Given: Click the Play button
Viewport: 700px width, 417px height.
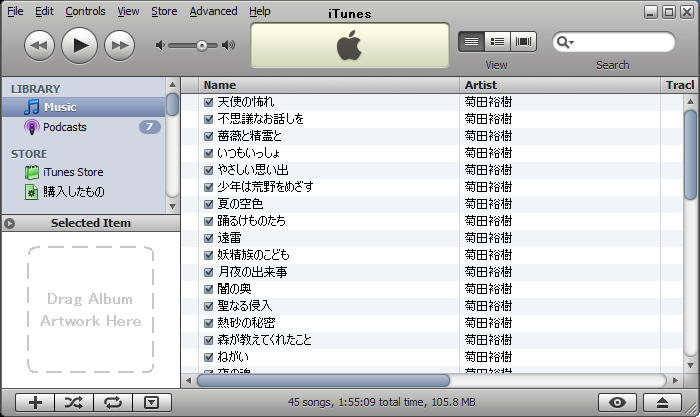Looking at the screenshot, I should [79, 46].
